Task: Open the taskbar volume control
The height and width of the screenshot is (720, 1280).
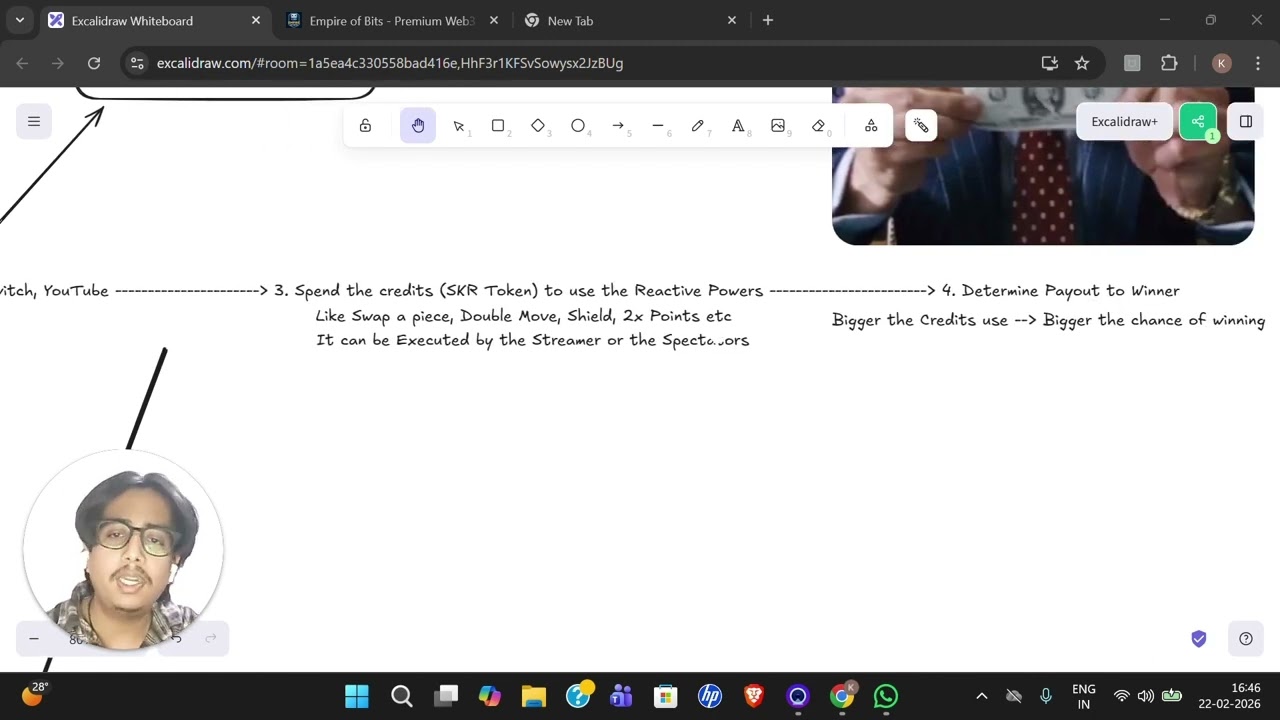Action: click(x=1146, y=696)
